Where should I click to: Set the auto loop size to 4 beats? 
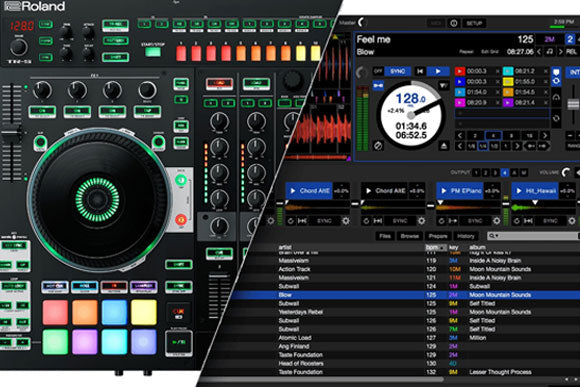(493, 136)
